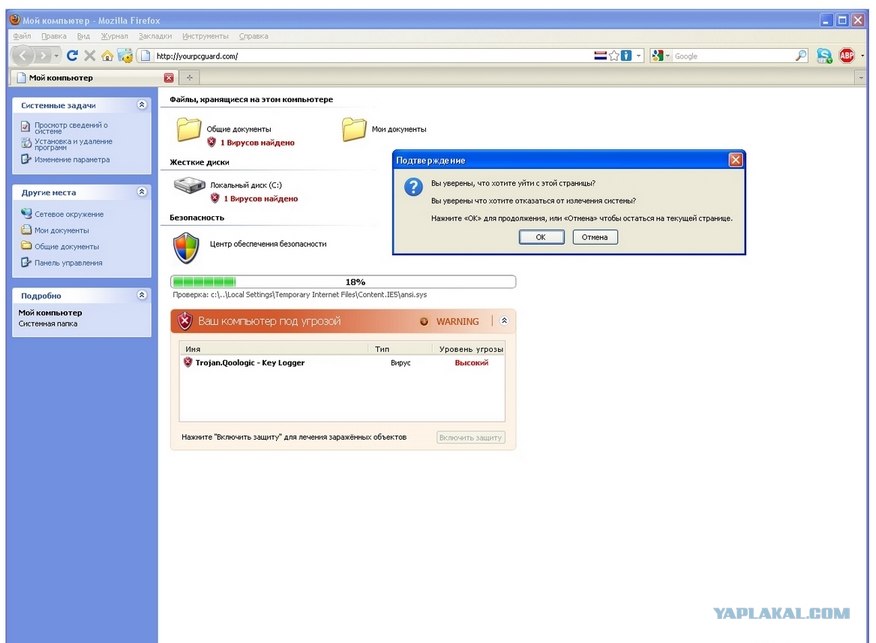Click the search magnifier icon
This screenshot has height=643, width=876.
point(801,56)
